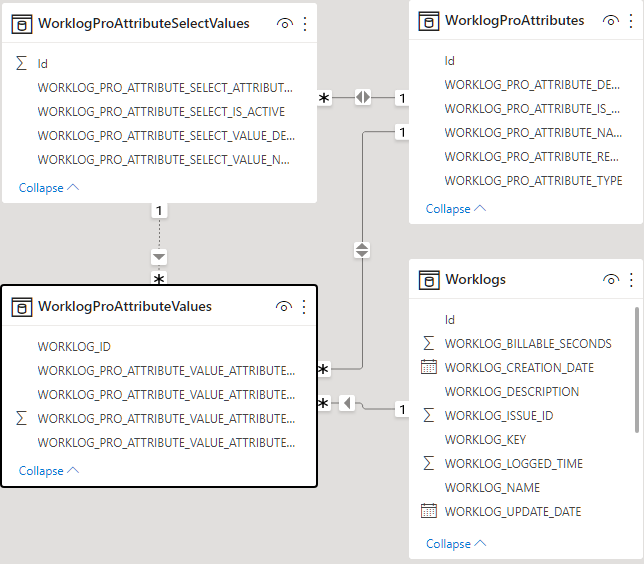Open more options menu for Worklogs table
This screenshot has width=644, height=564.
click(x=631, y=280)
